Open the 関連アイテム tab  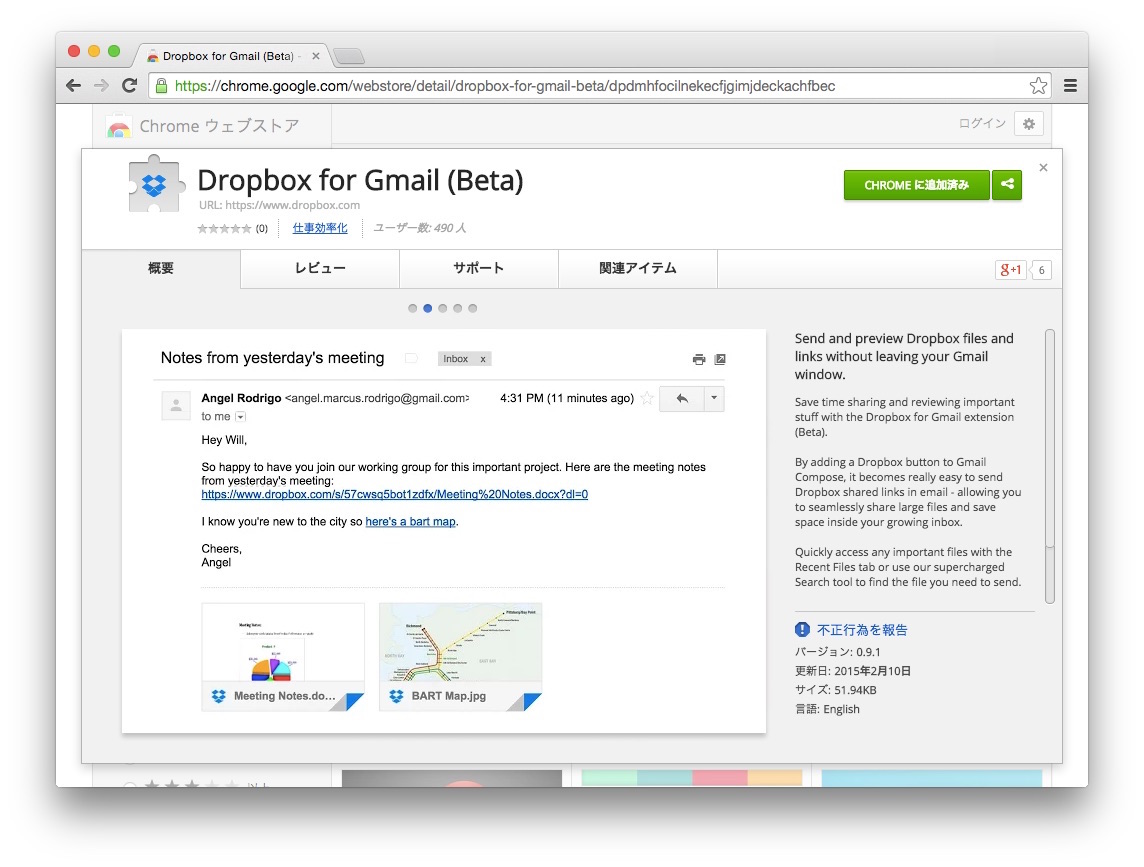[638, 269]
